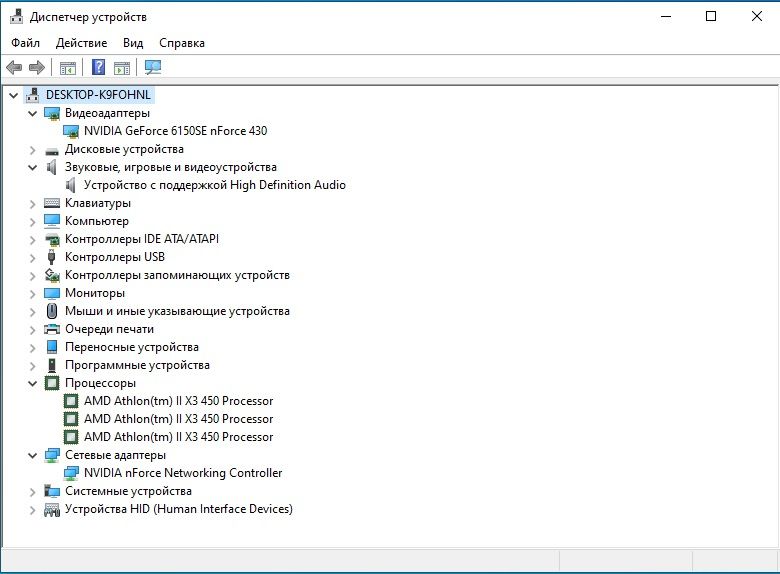Open the Действие menu

coord(82,43)
